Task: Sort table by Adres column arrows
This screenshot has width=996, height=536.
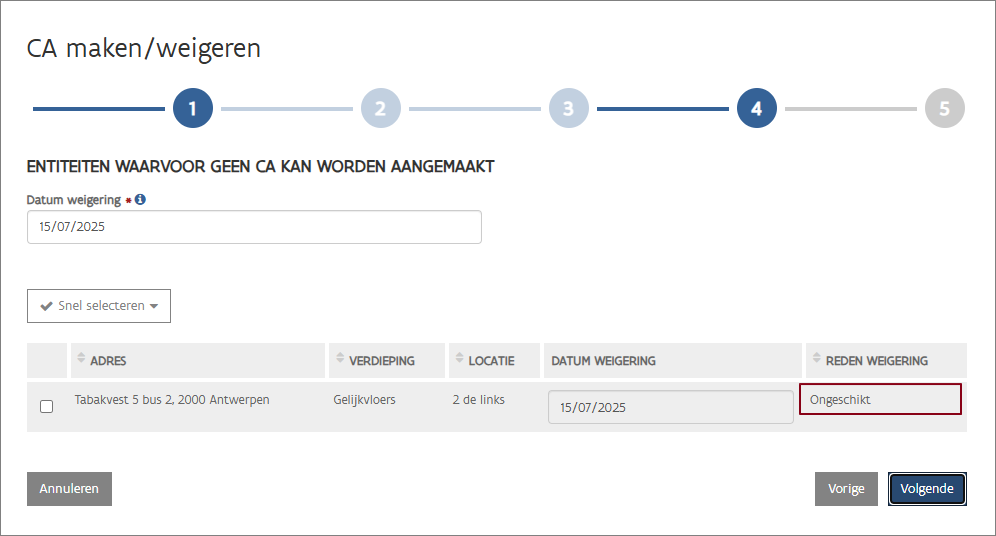Action: pyautogui.click(x=81, y=360)
